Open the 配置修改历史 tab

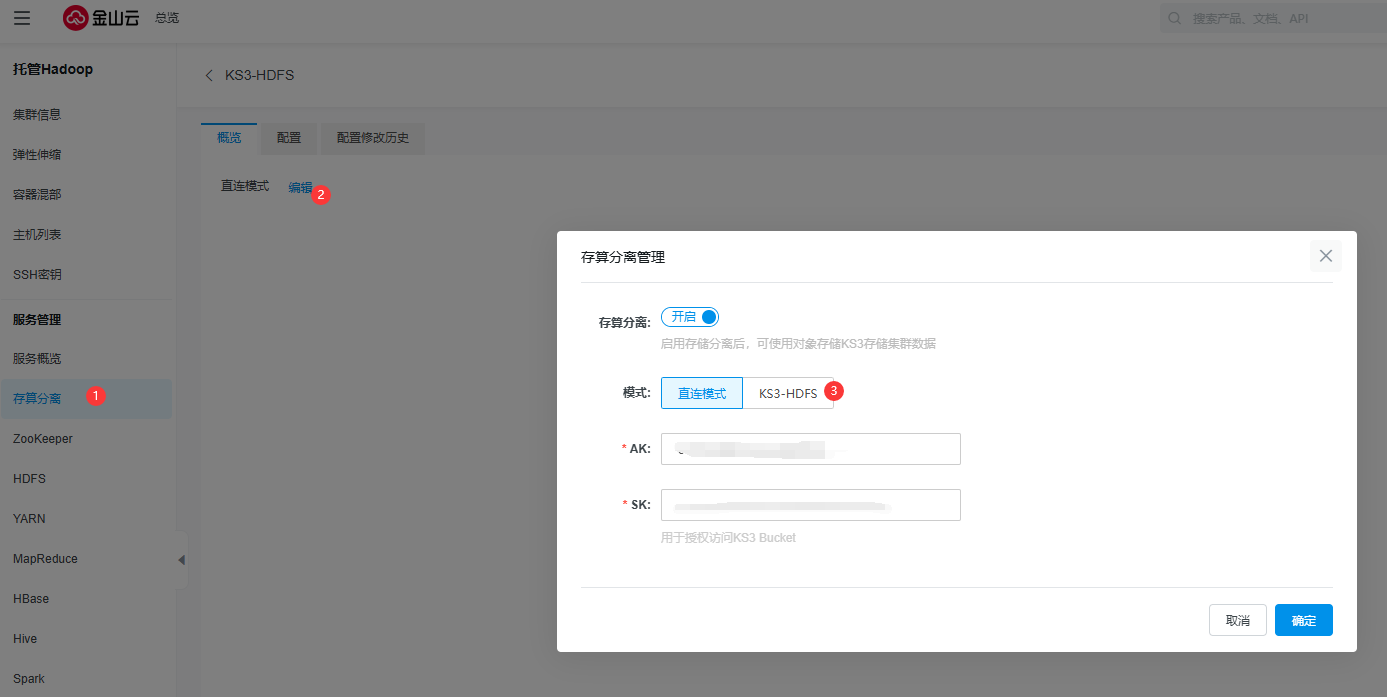(x=373, y=138)
